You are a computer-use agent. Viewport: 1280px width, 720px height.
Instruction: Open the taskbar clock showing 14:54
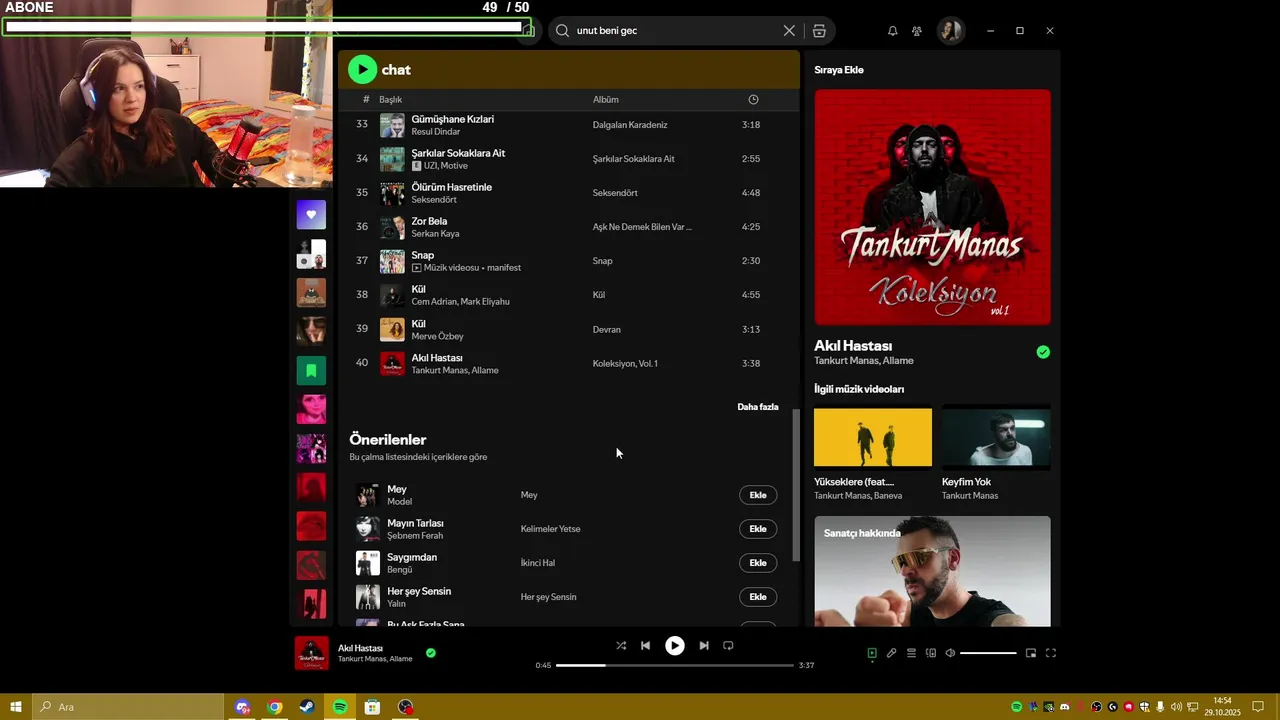tap(1222, 707)
